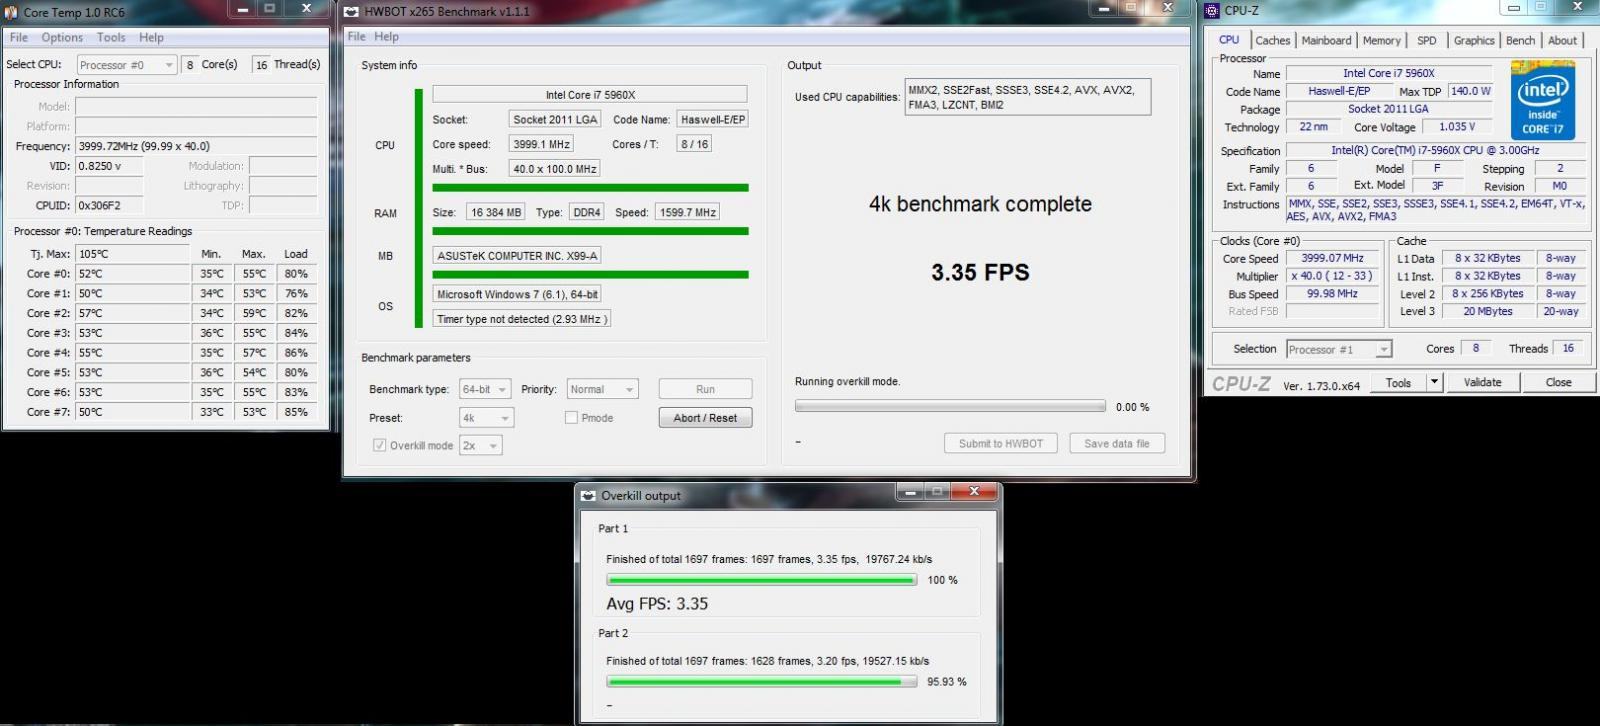The height and width of the screenshot is (726, 1600).
Task: Click the Intel Core i7 logo in CPU-Z
Action: pos(1543,101)
